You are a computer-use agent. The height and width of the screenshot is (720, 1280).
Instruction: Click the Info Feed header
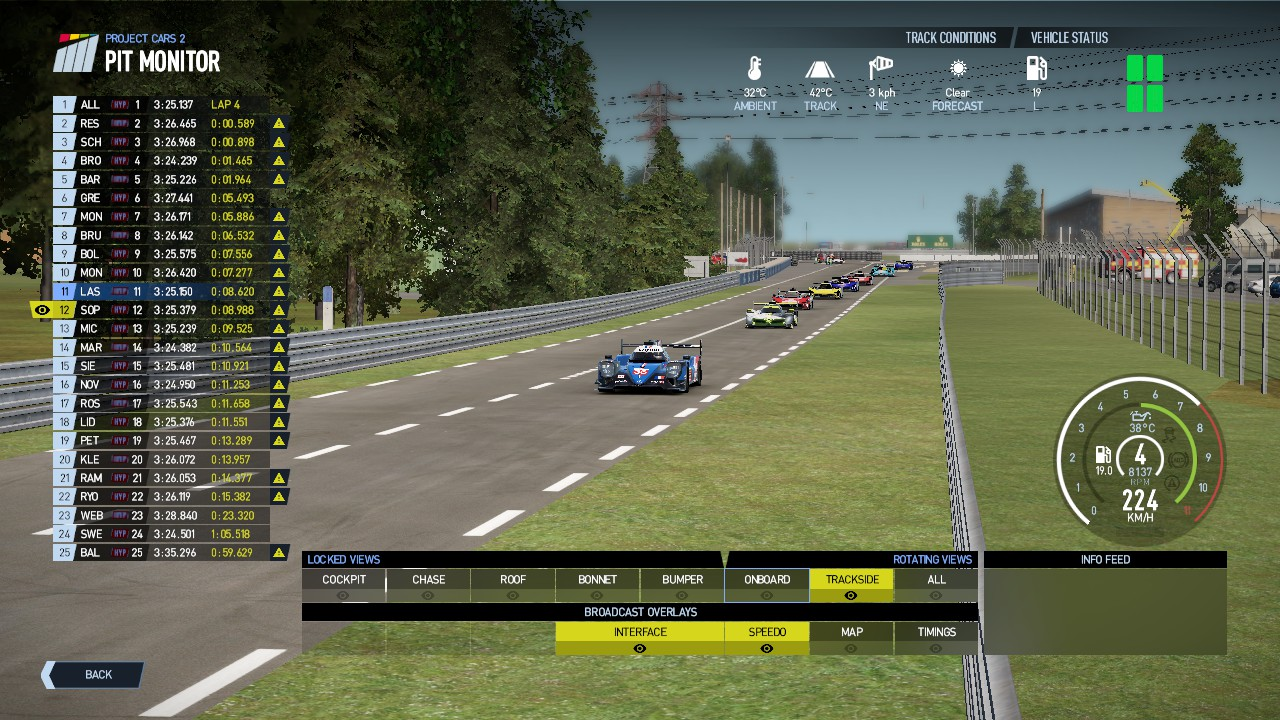(1105, 560)
